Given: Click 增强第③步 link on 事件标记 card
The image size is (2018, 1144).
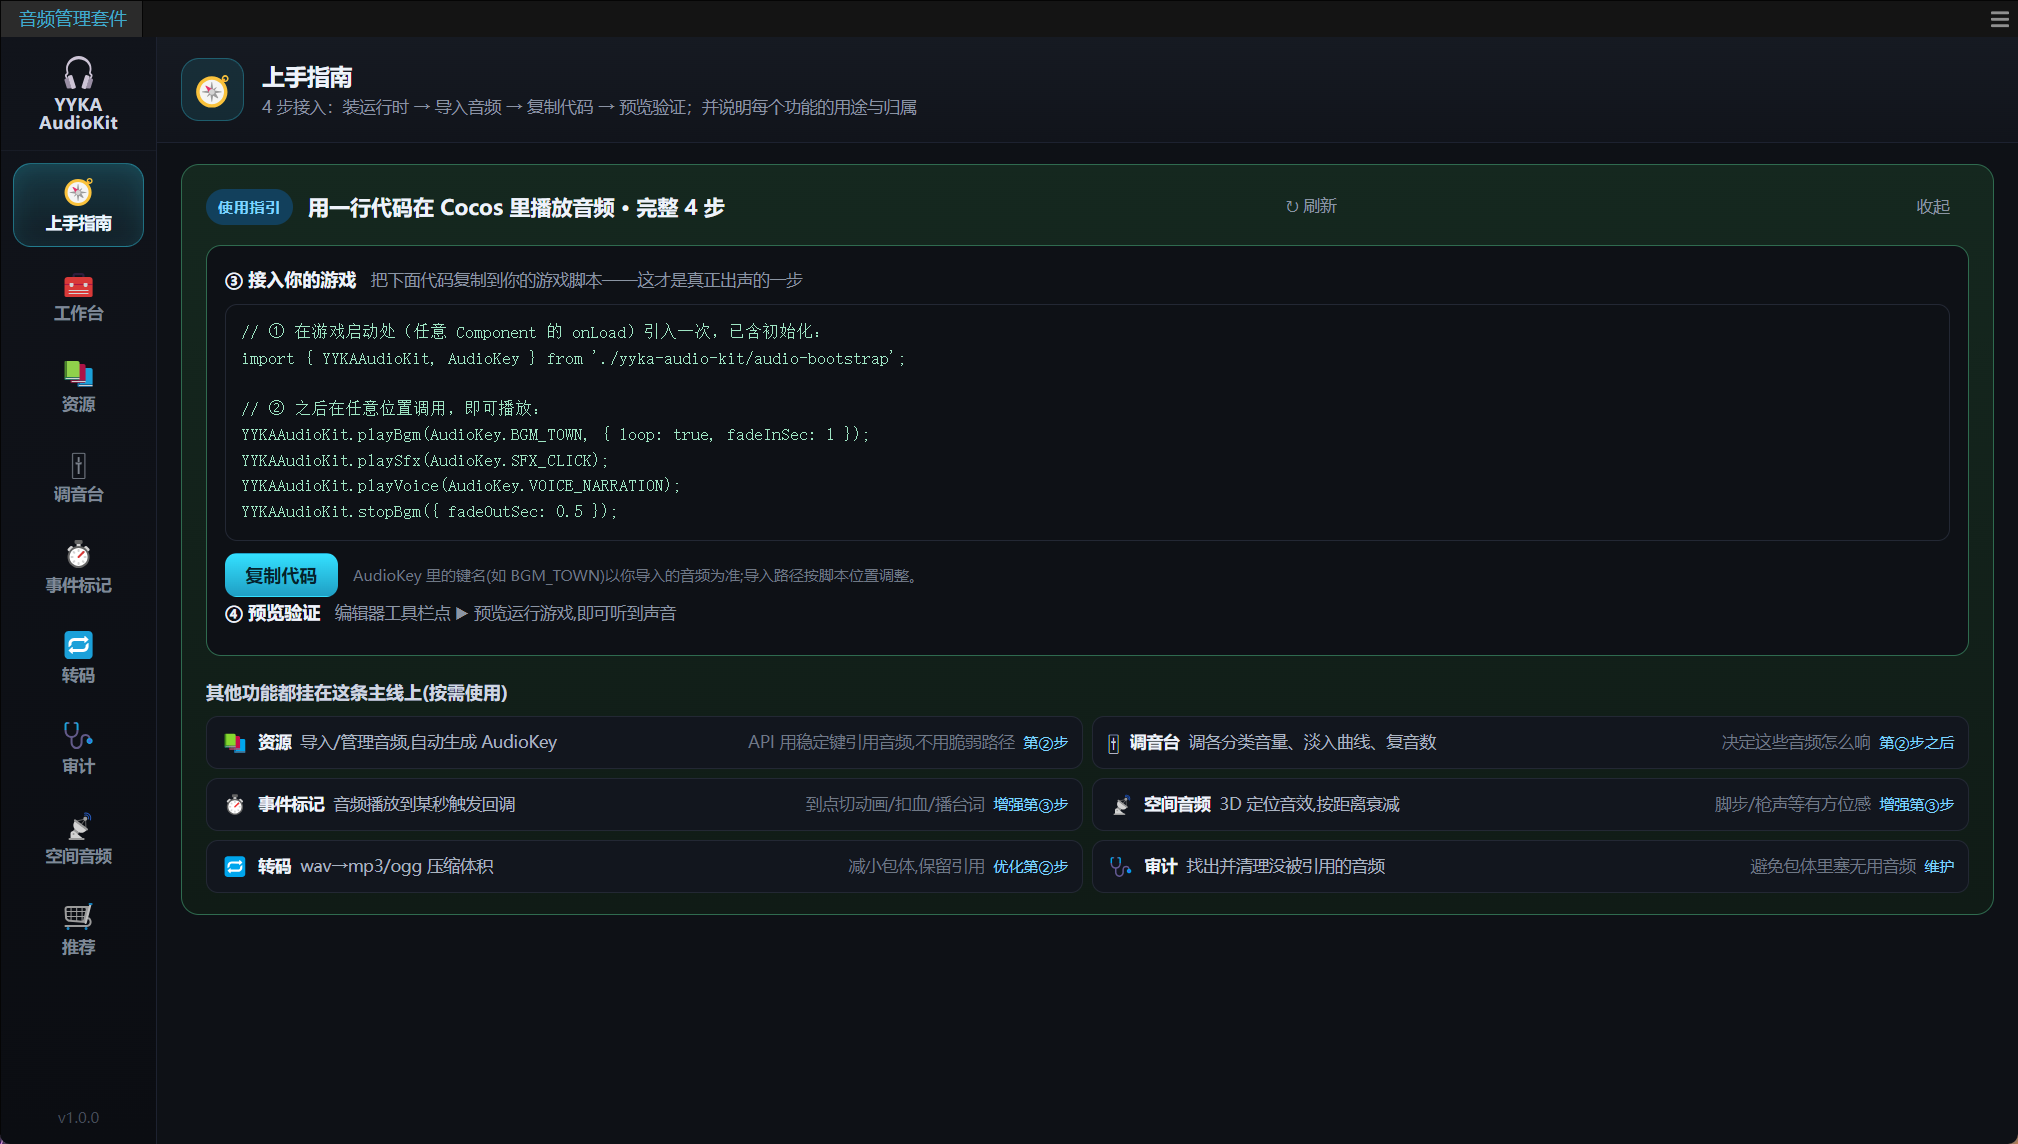Looking at the screenshot, I should point(1030,804).
